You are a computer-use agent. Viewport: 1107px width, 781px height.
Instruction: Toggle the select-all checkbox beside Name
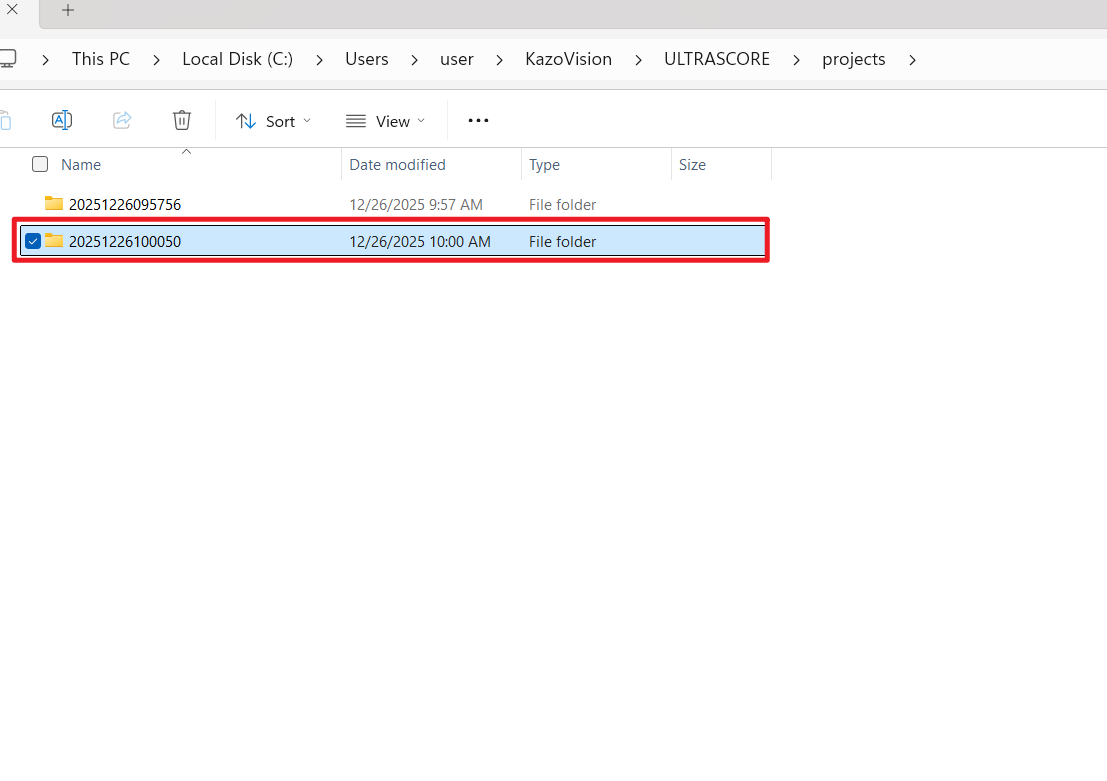40,164
